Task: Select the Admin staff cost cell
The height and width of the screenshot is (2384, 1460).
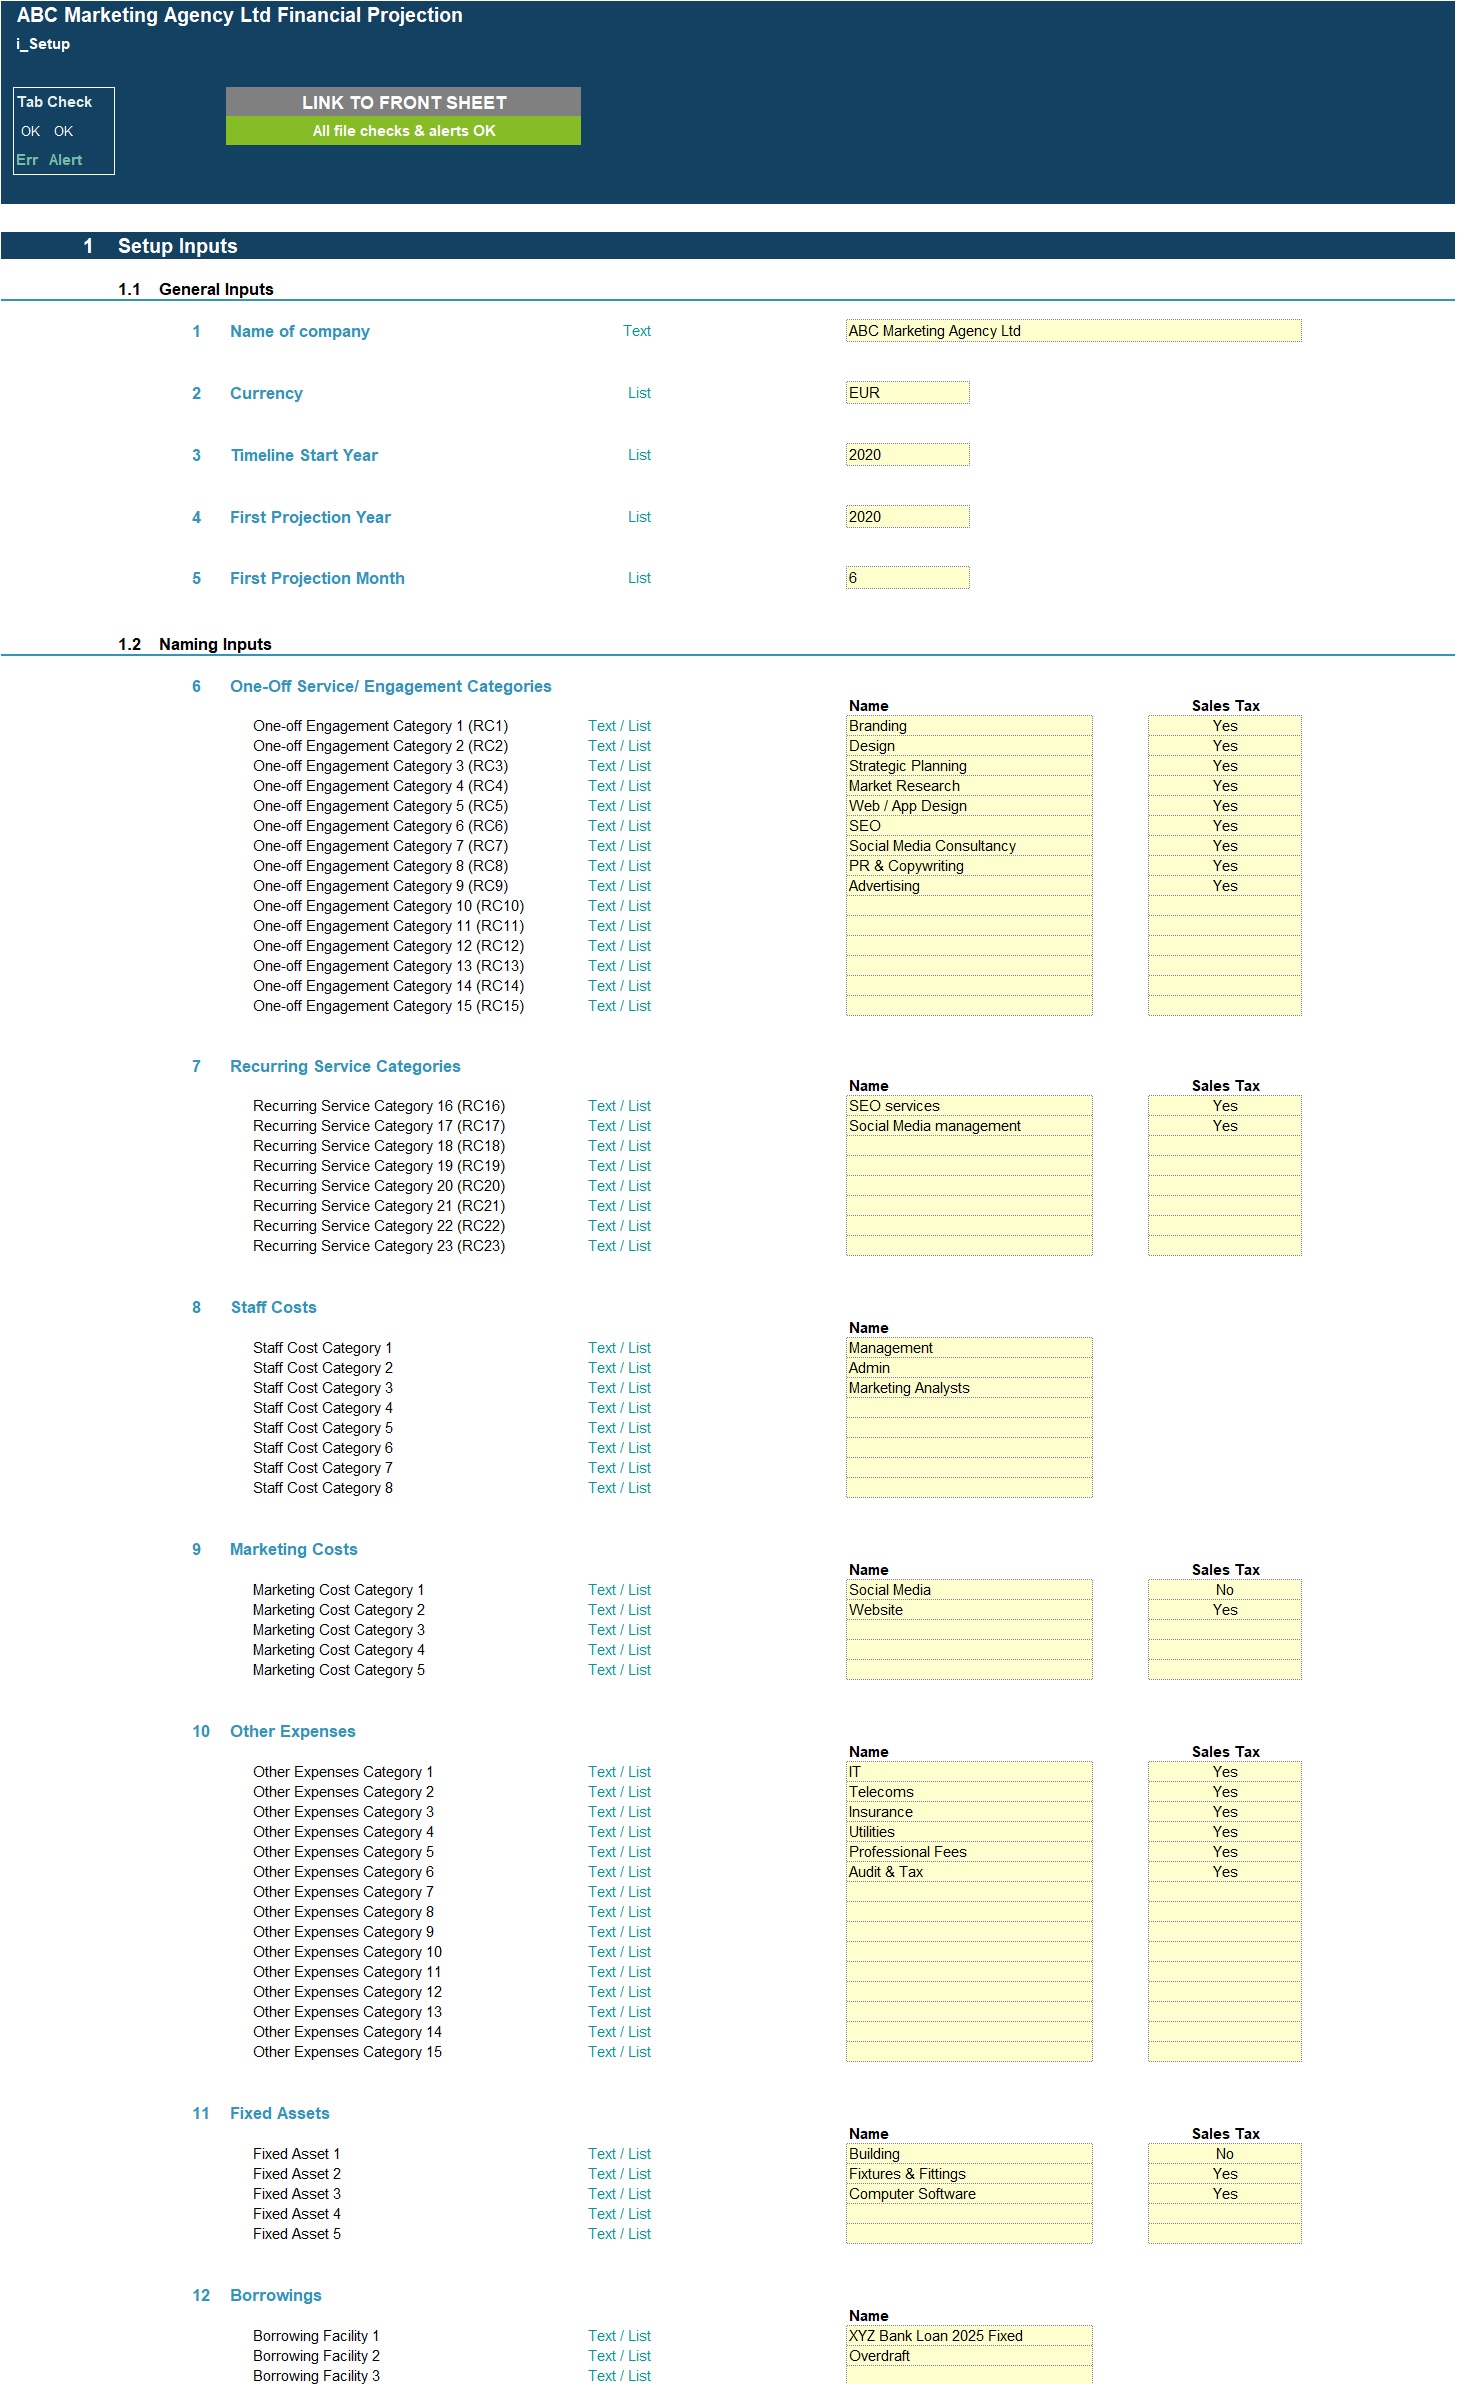Action: [x=969, y=1368]
